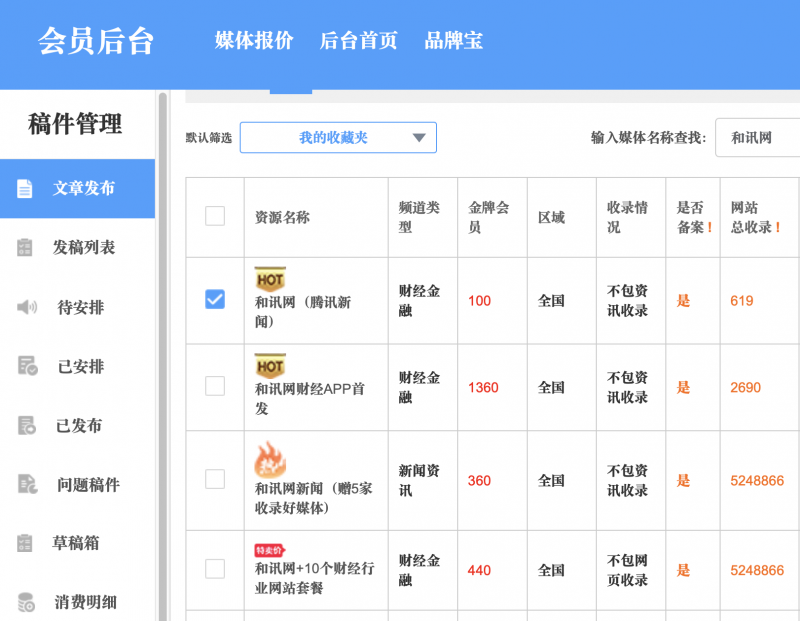Viewport: 800px width, 621px height.
Task: Click flame icon on 和讯网新闻 row
Action: pos(270,460)
